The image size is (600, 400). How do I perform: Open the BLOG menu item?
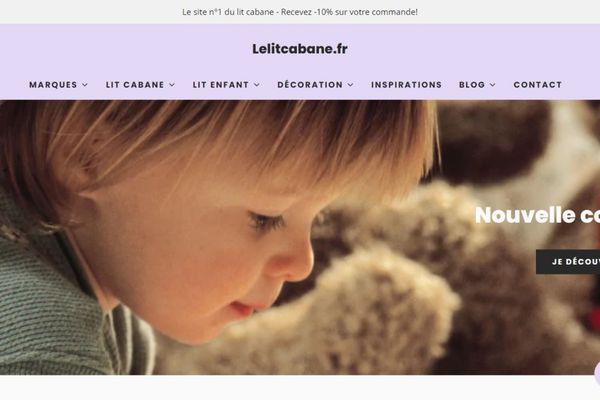[x=472, y=85]
